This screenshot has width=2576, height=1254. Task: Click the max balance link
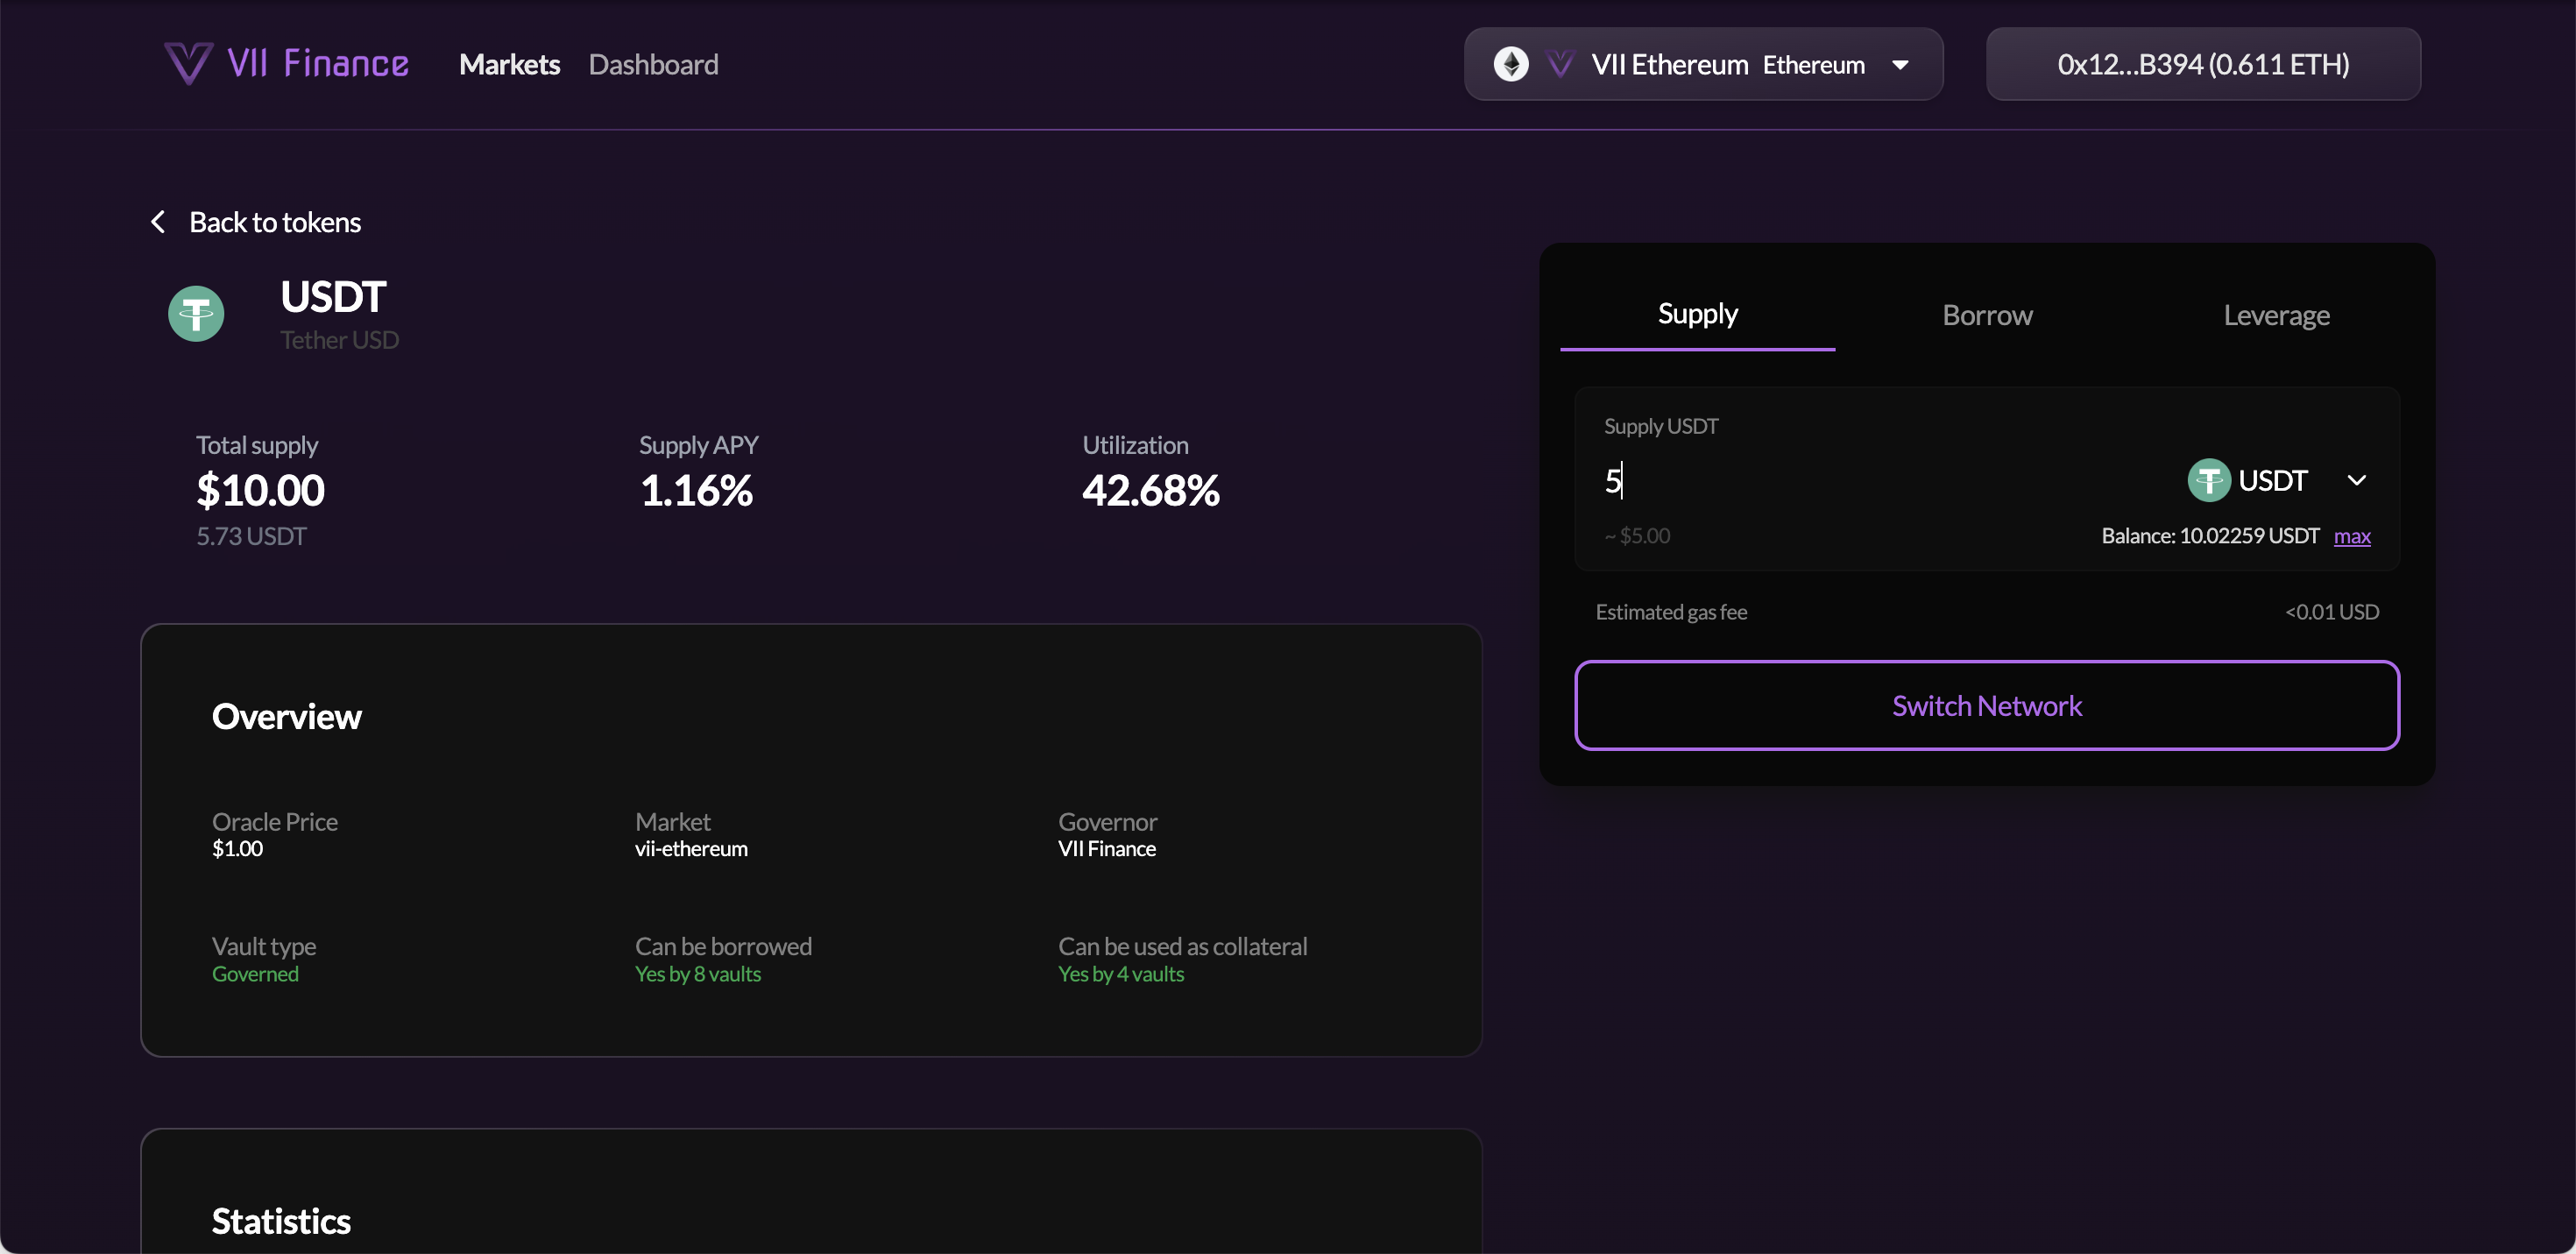(2352, 536)
